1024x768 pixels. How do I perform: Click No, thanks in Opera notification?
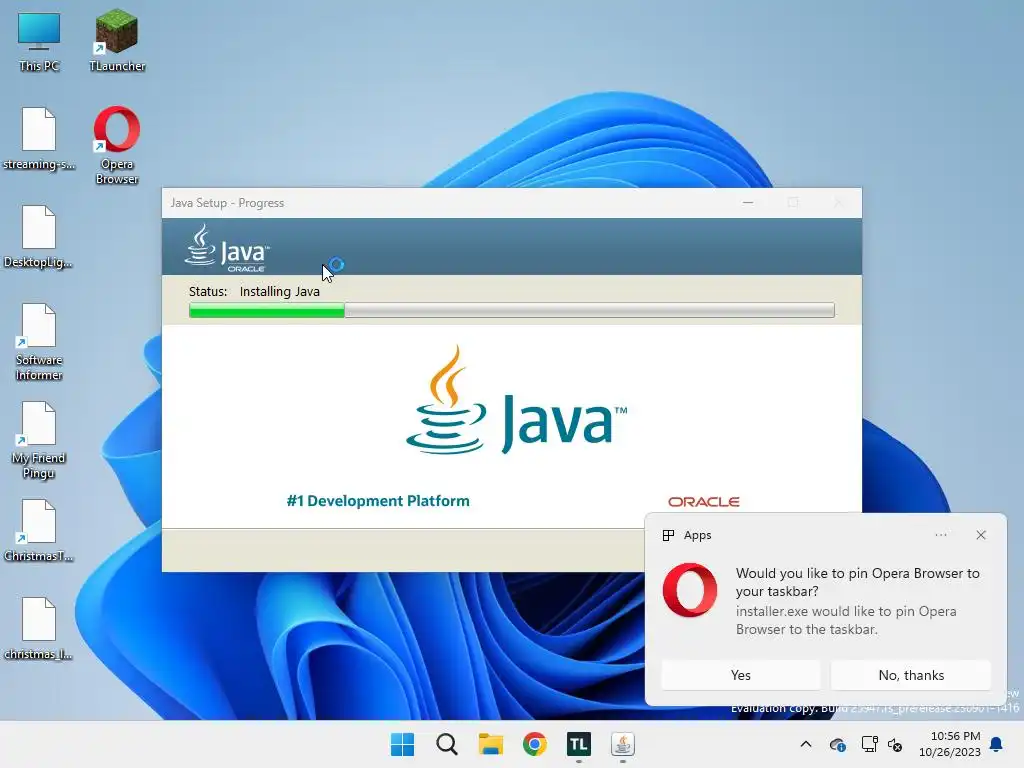pyautogui.click(x=911, y=675)
